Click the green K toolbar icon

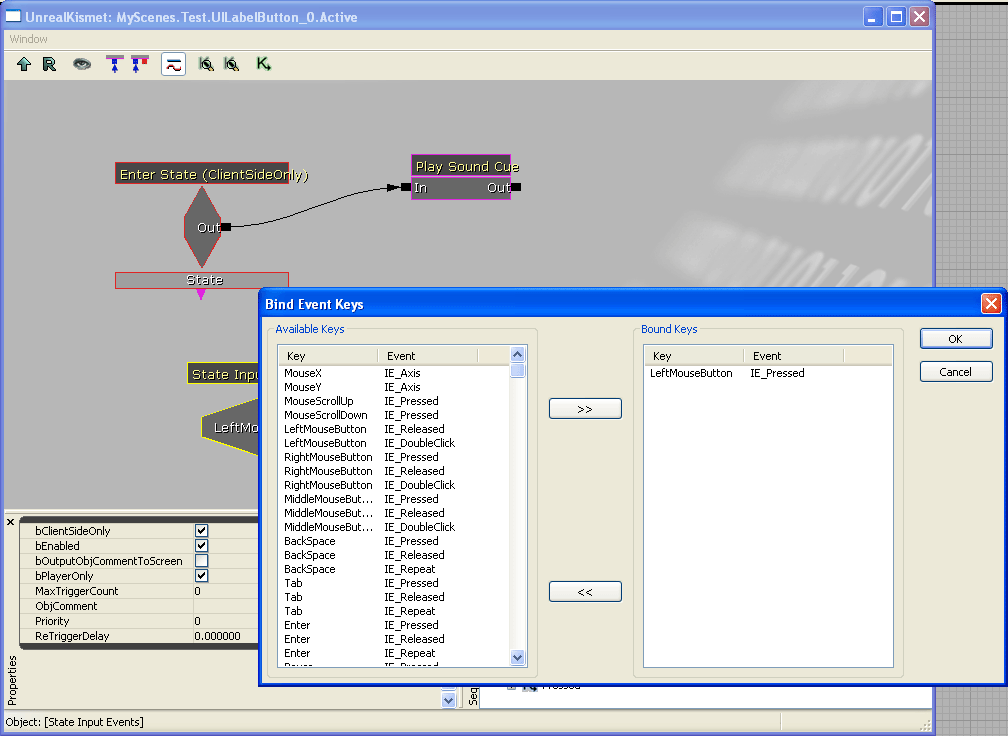click(x=262, y=64)
